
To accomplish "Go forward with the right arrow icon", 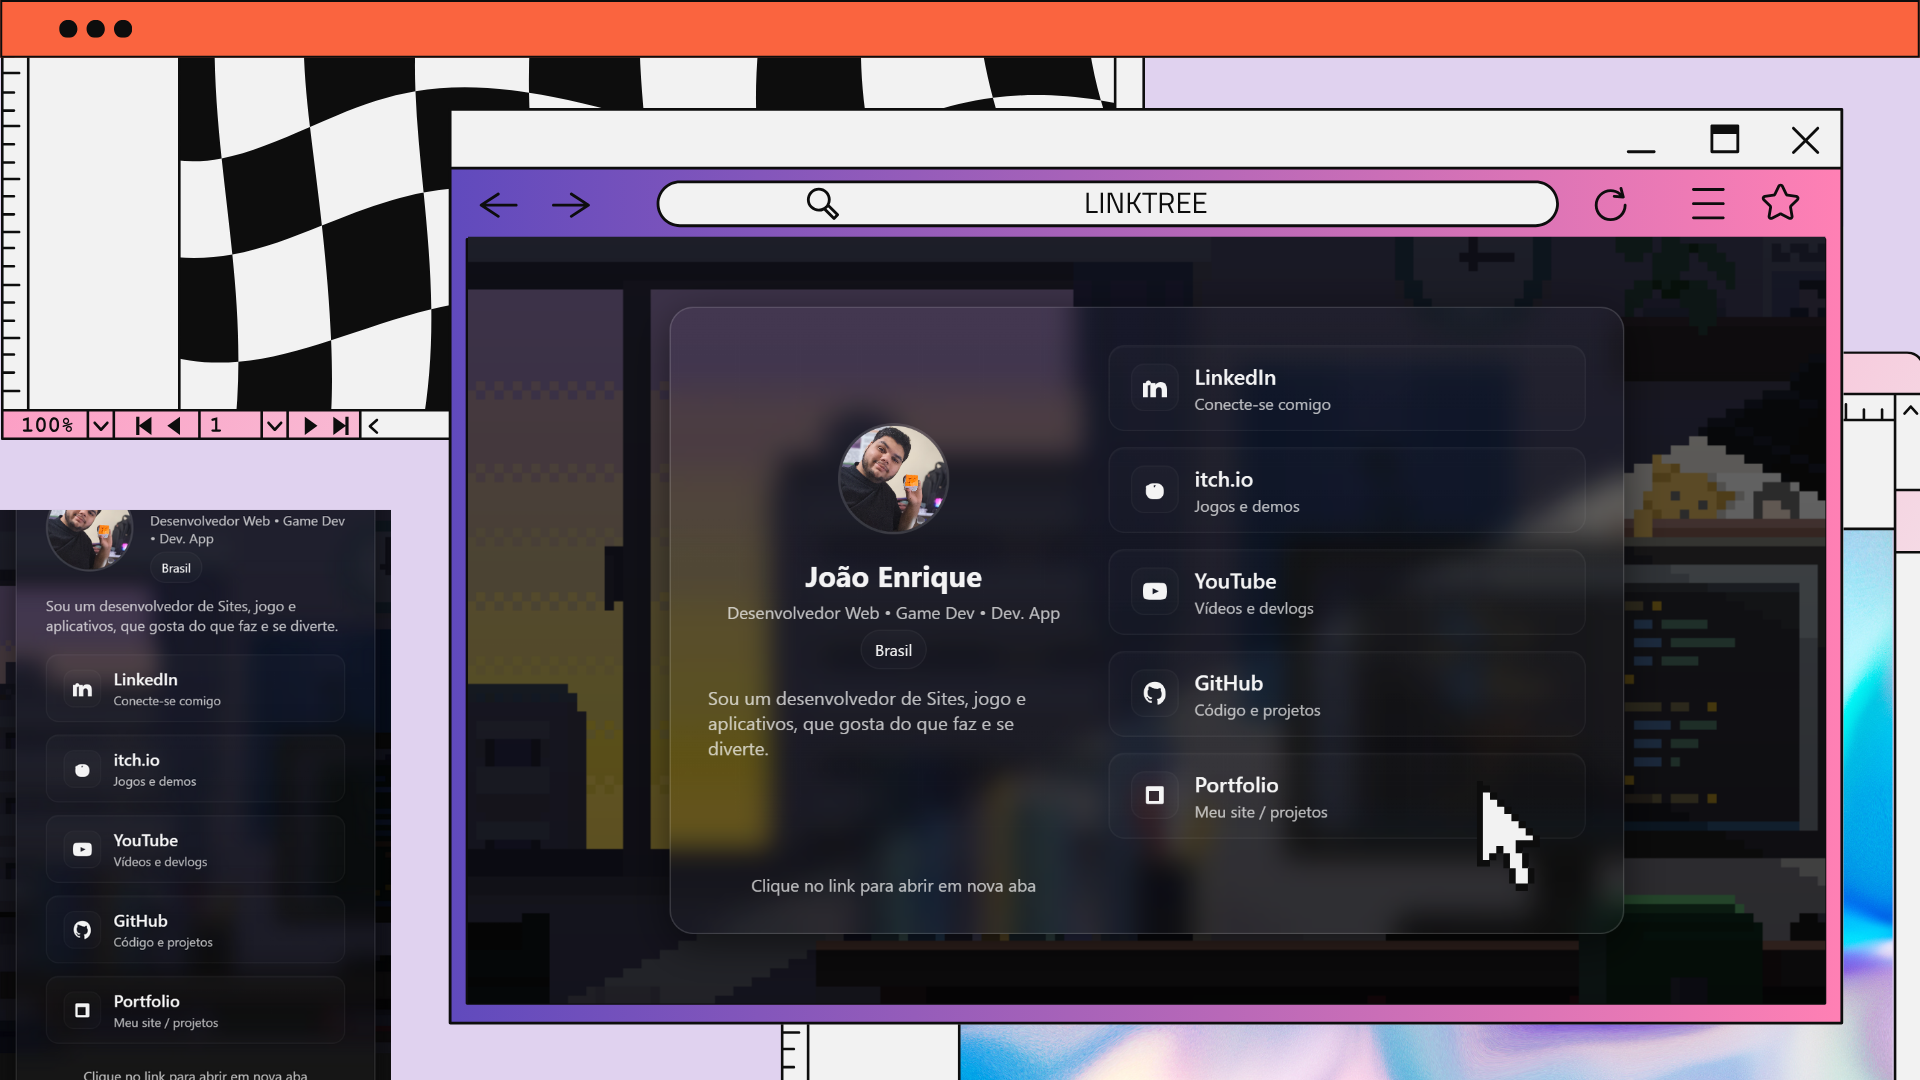I will point(571,205).
